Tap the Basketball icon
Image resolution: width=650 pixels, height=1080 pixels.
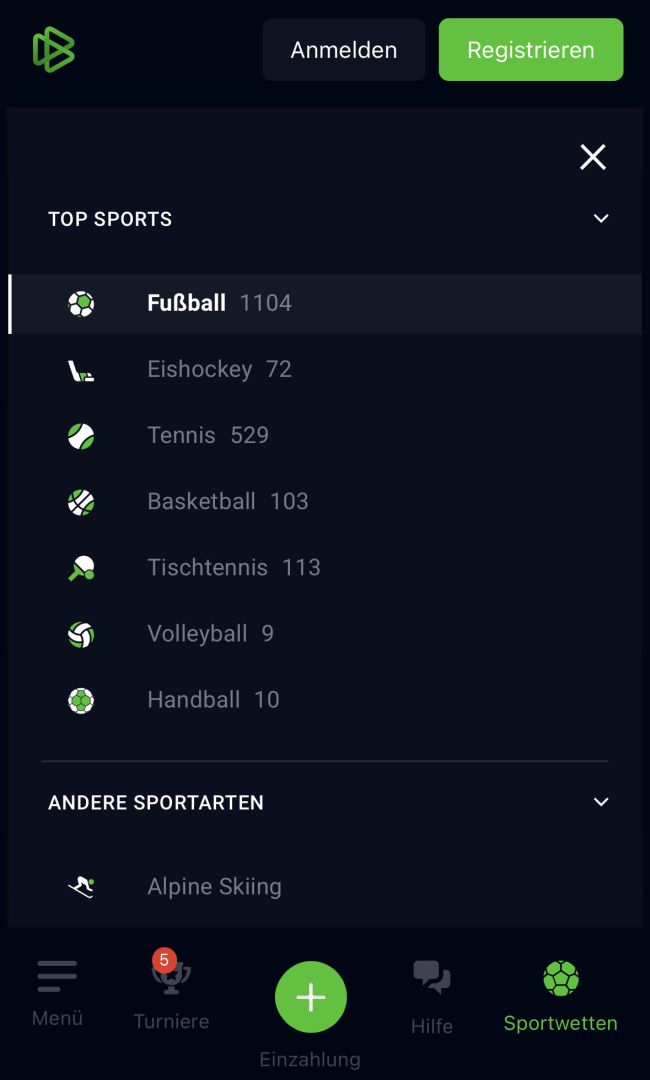click(81, 502)
